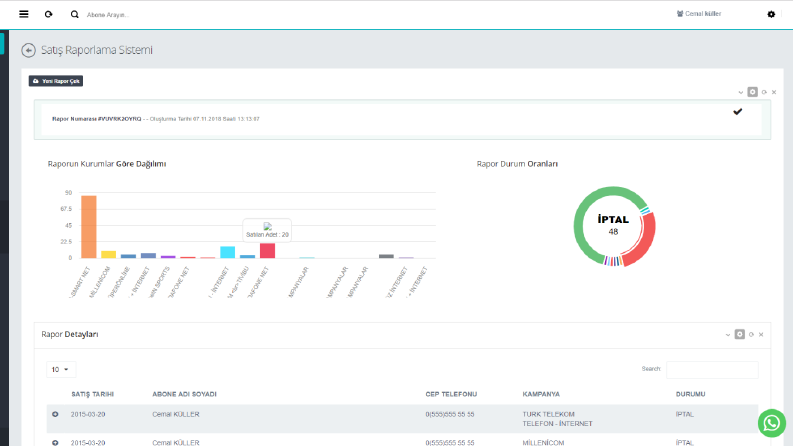Viewport: 793px width, 446px height.
Task: Sort by KAMPANYA column
Action: [x=541, y=394]
